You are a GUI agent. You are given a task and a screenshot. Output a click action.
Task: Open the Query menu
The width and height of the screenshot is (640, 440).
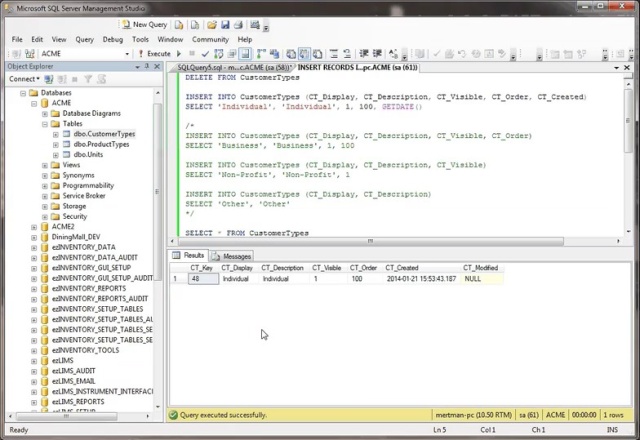coord(84,39)
